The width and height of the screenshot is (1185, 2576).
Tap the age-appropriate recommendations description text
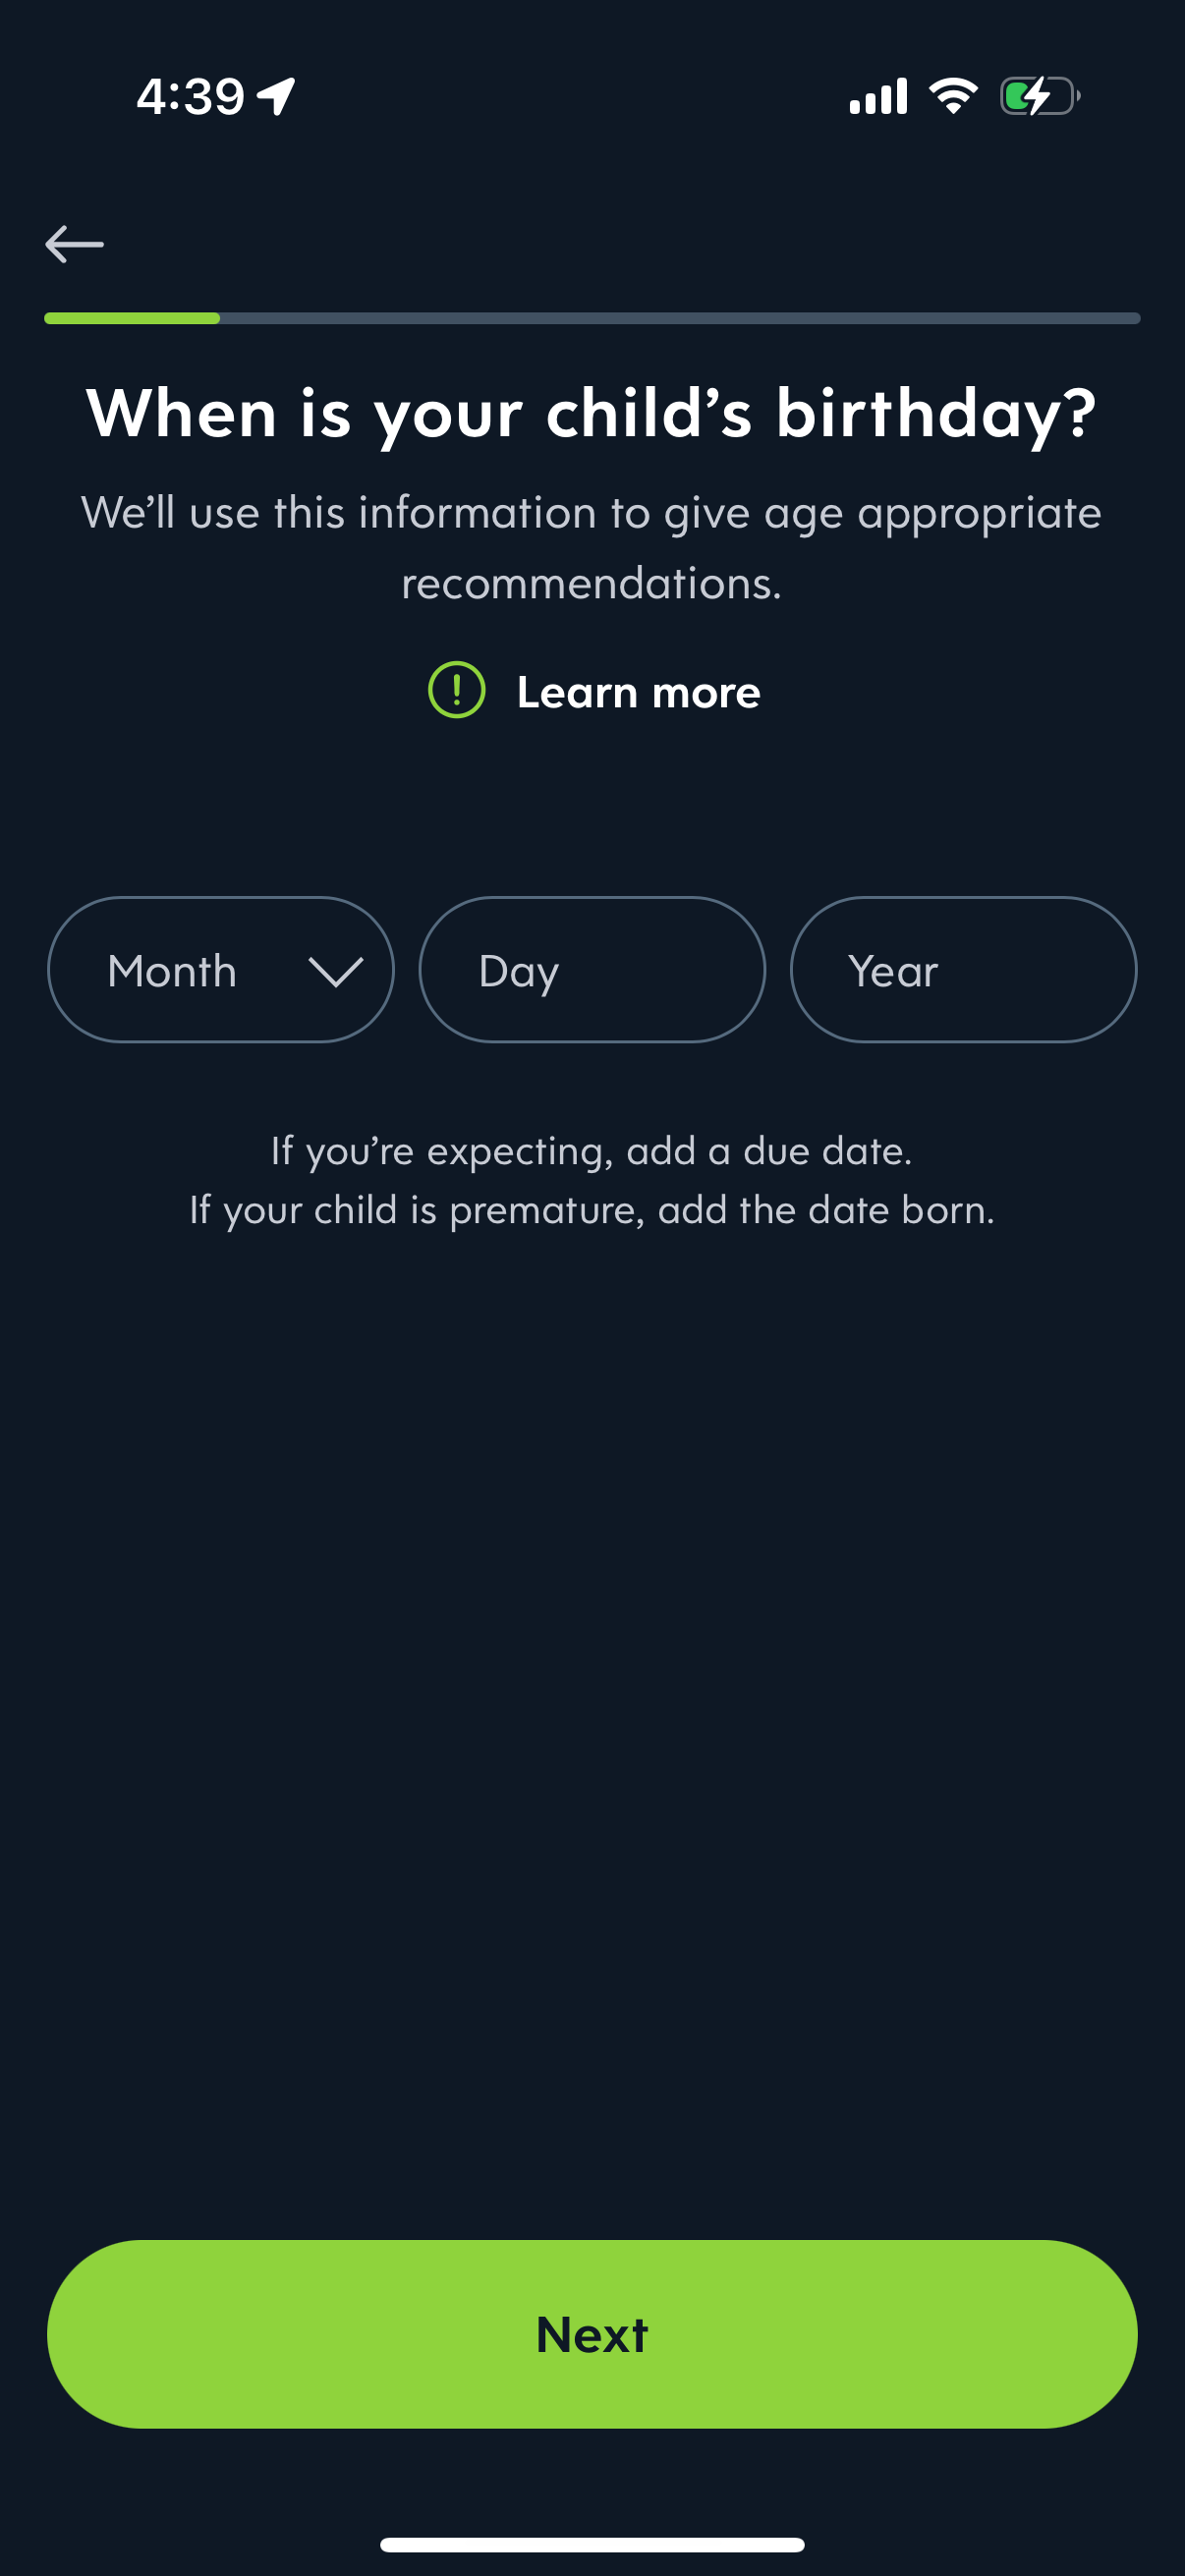click(x=592, y=547)
